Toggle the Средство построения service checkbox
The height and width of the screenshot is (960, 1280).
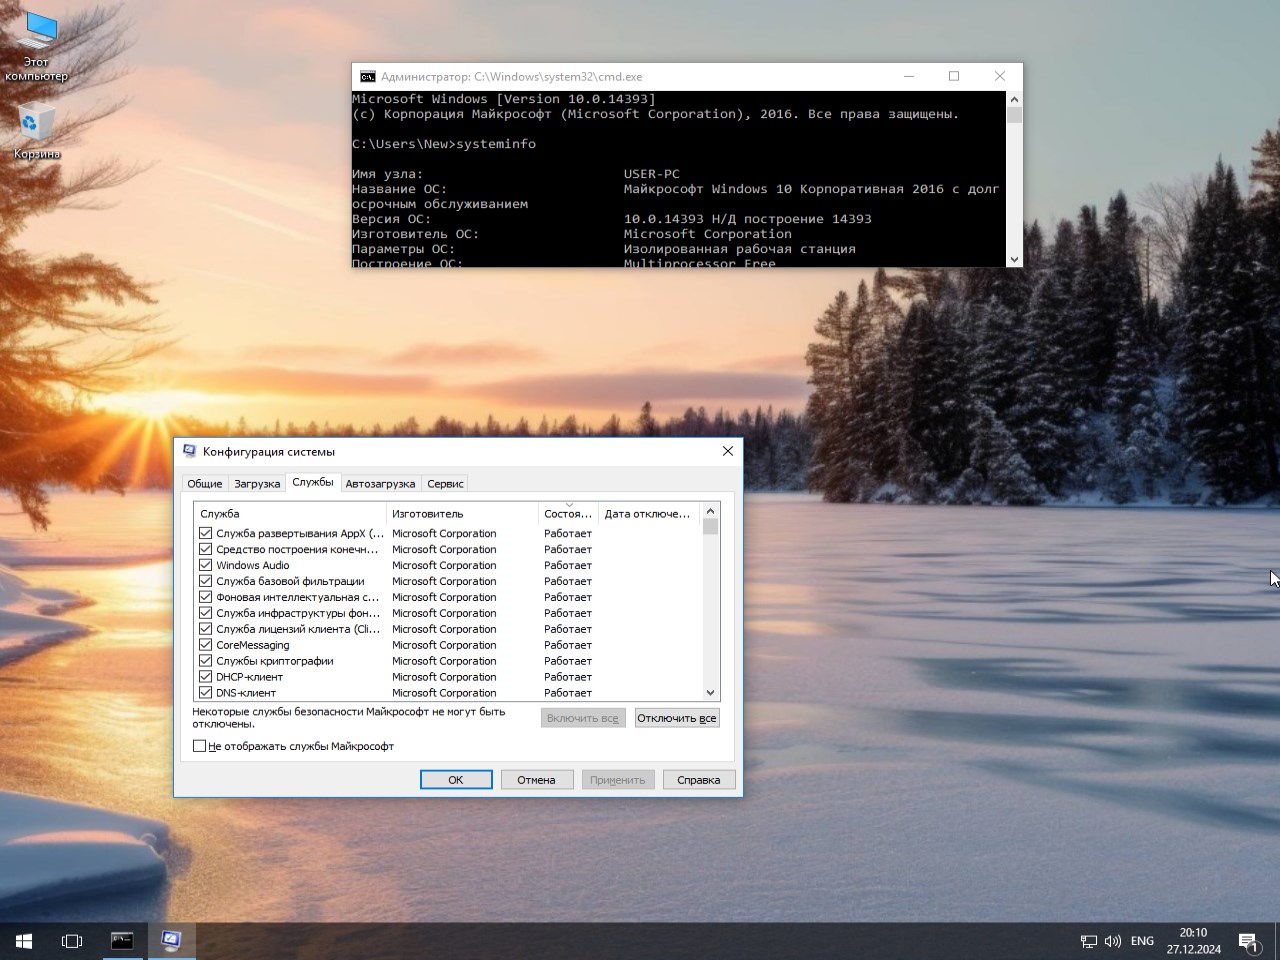[x=205, y=549]
